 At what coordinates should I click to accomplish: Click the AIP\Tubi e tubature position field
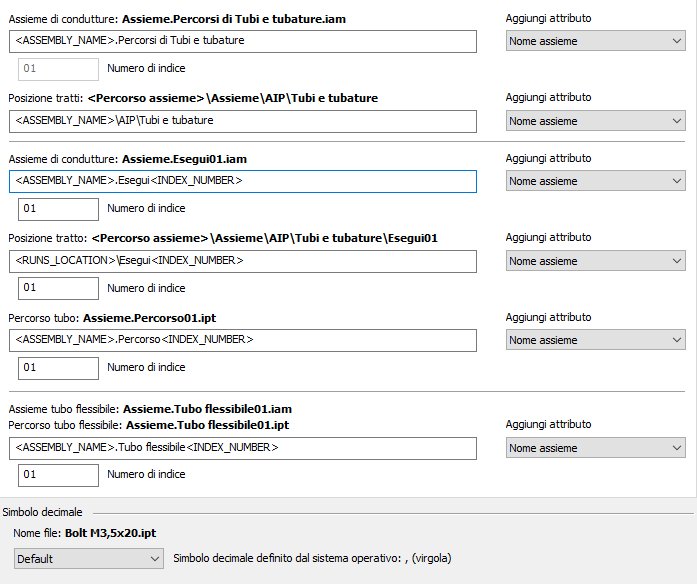242,121
